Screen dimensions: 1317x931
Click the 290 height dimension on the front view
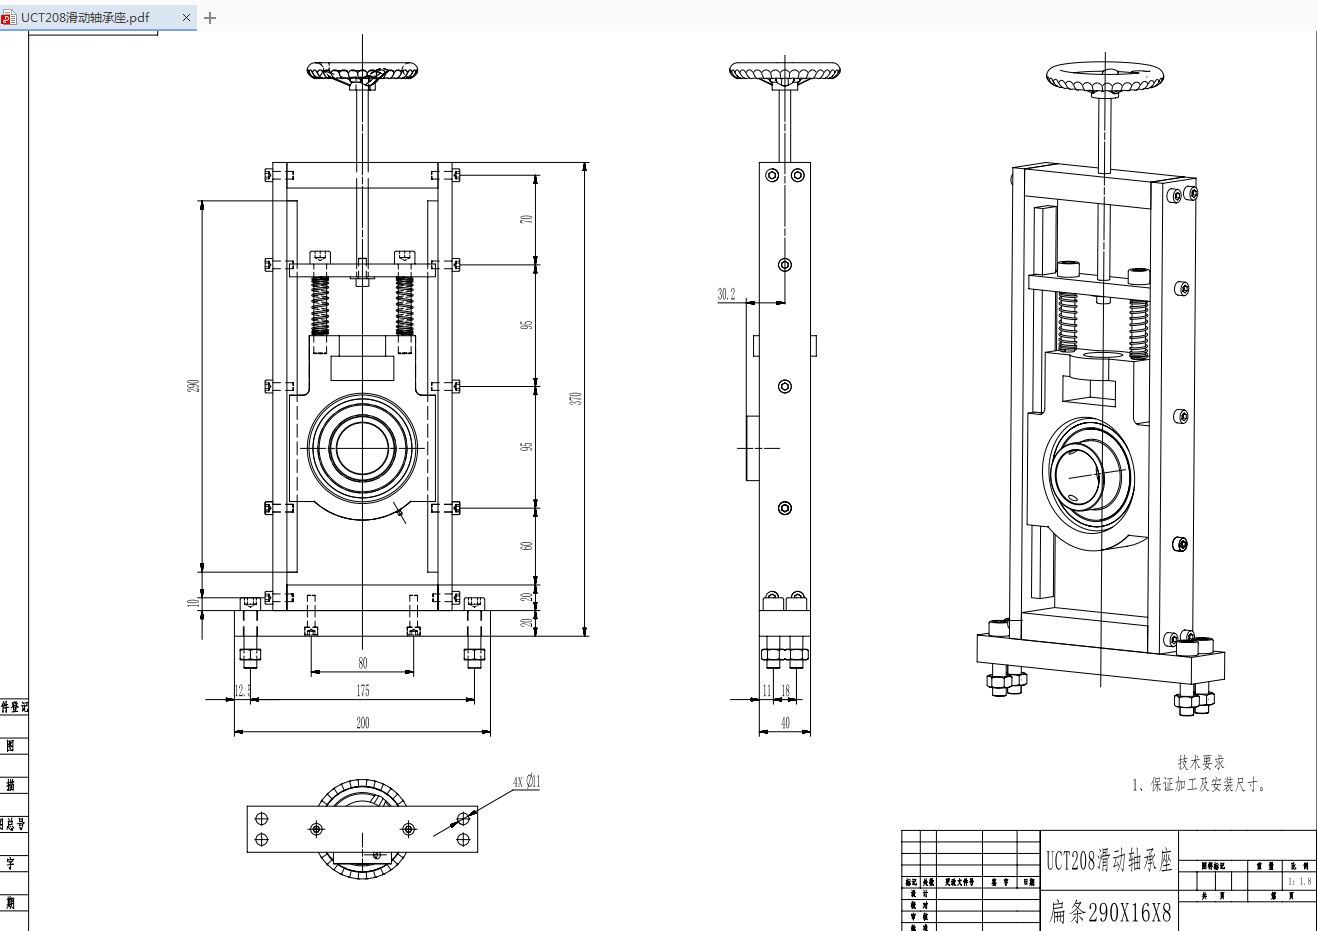point(195,385)
